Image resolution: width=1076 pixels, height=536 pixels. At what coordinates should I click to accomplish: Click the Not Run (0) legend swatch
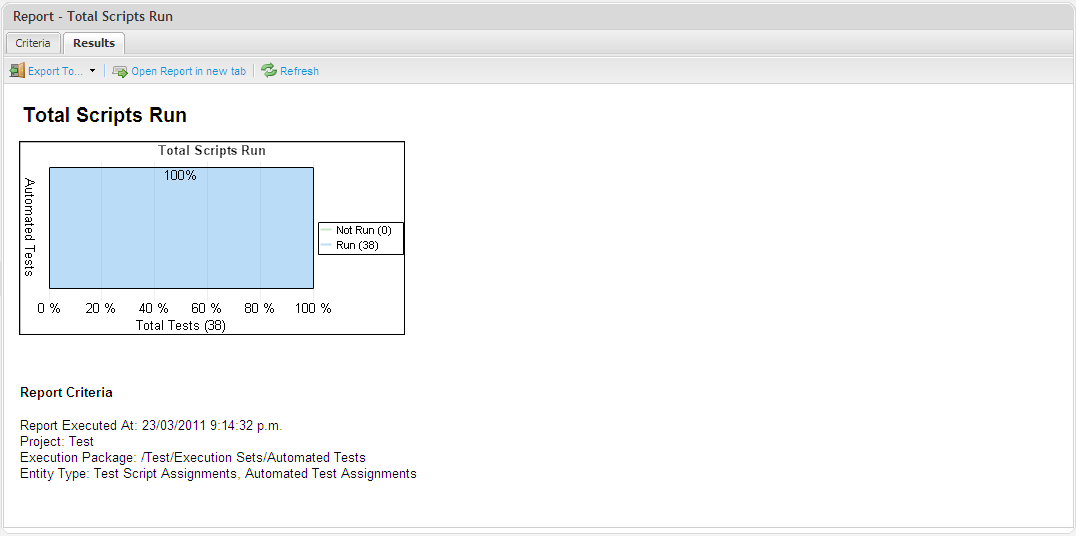pos(326,231)
